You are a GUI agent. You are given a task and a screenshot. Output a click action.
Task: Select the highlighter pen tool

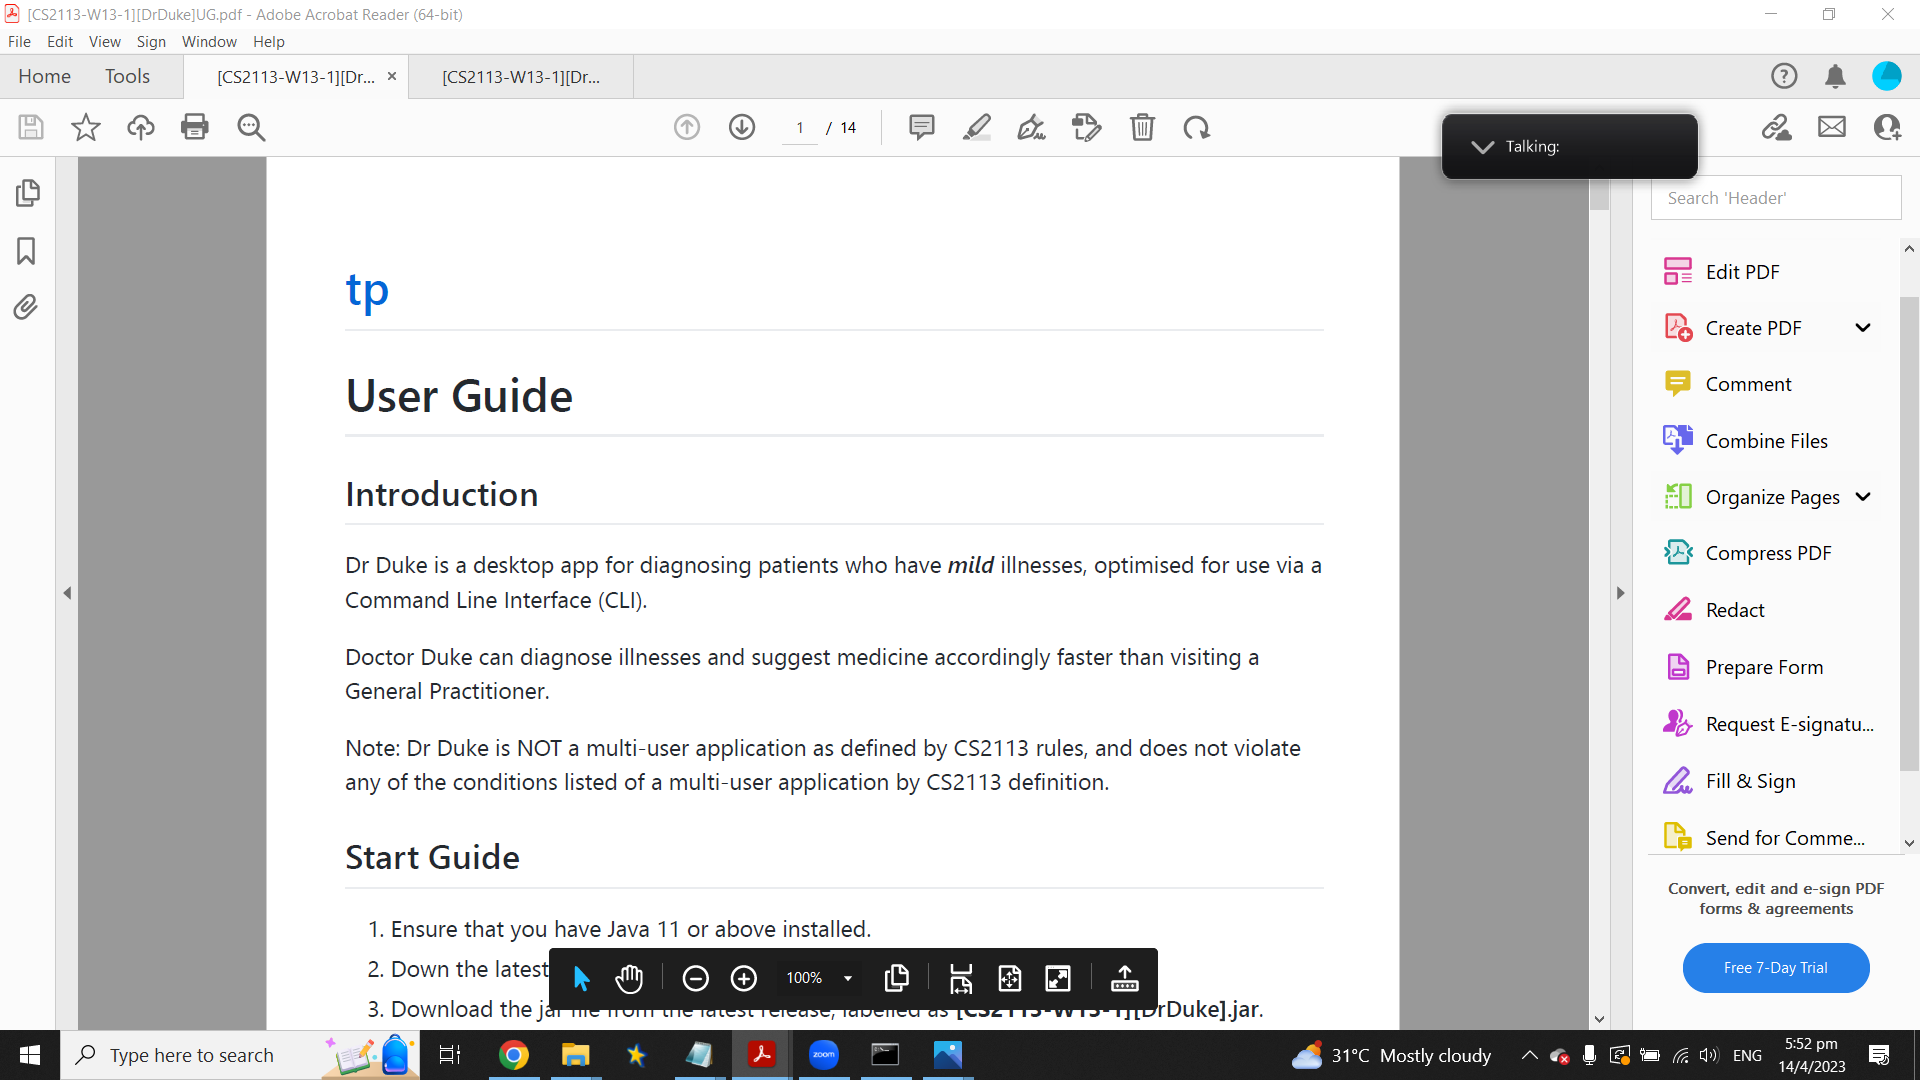click(977, 127)
